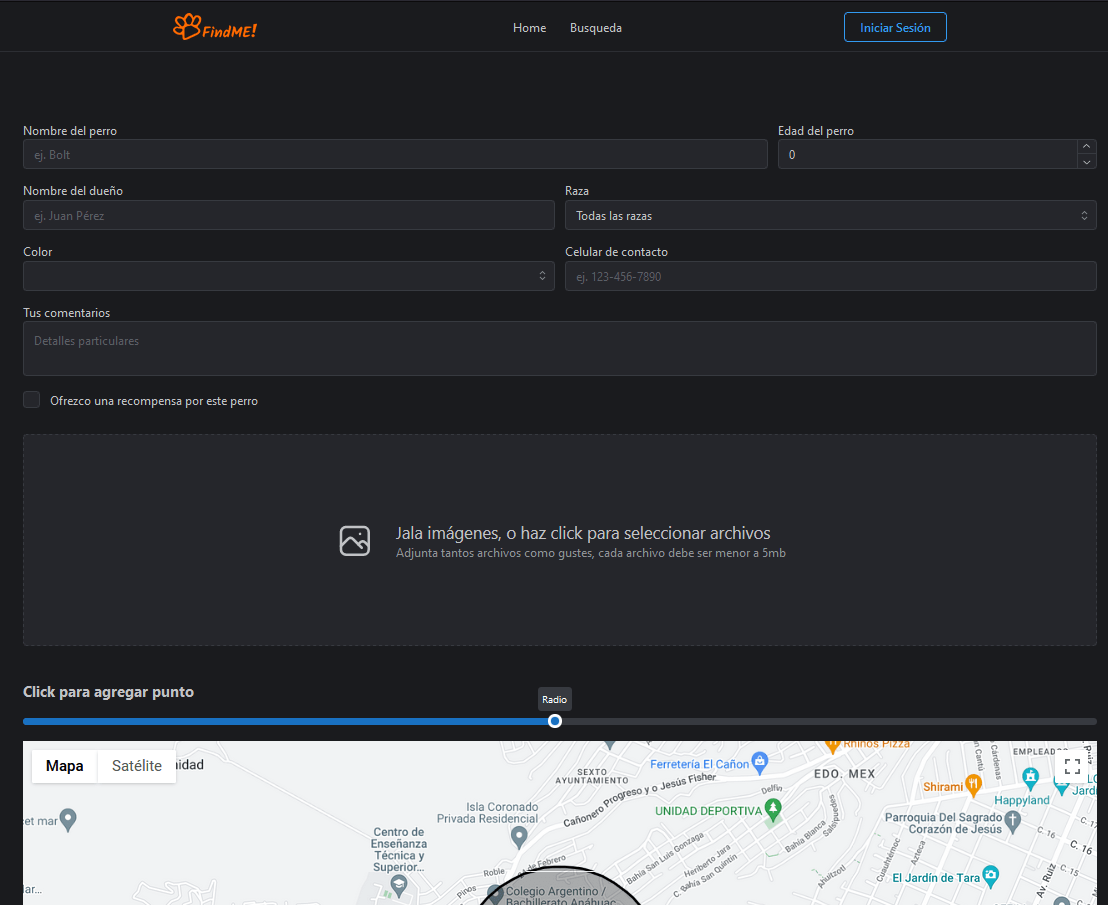Click the Iniciar Sesión button

click(x=895, y=28)
